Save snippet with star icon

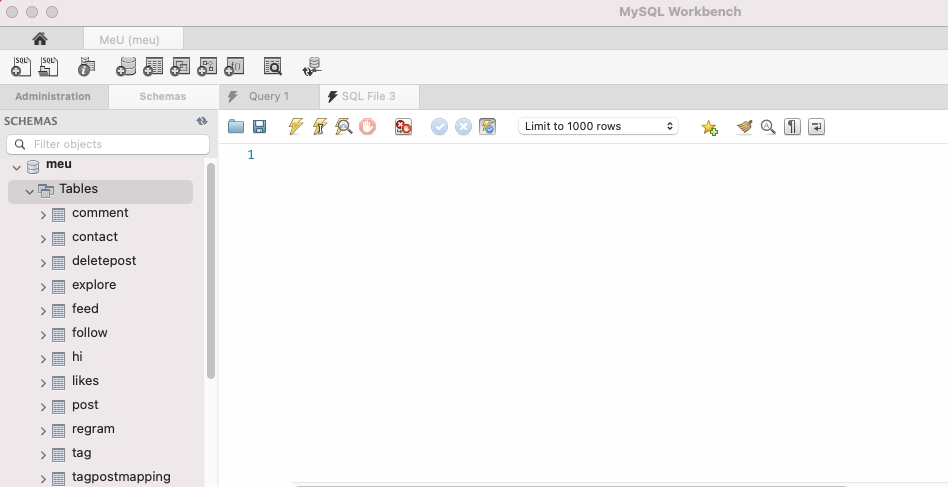(x=709, y=127)
